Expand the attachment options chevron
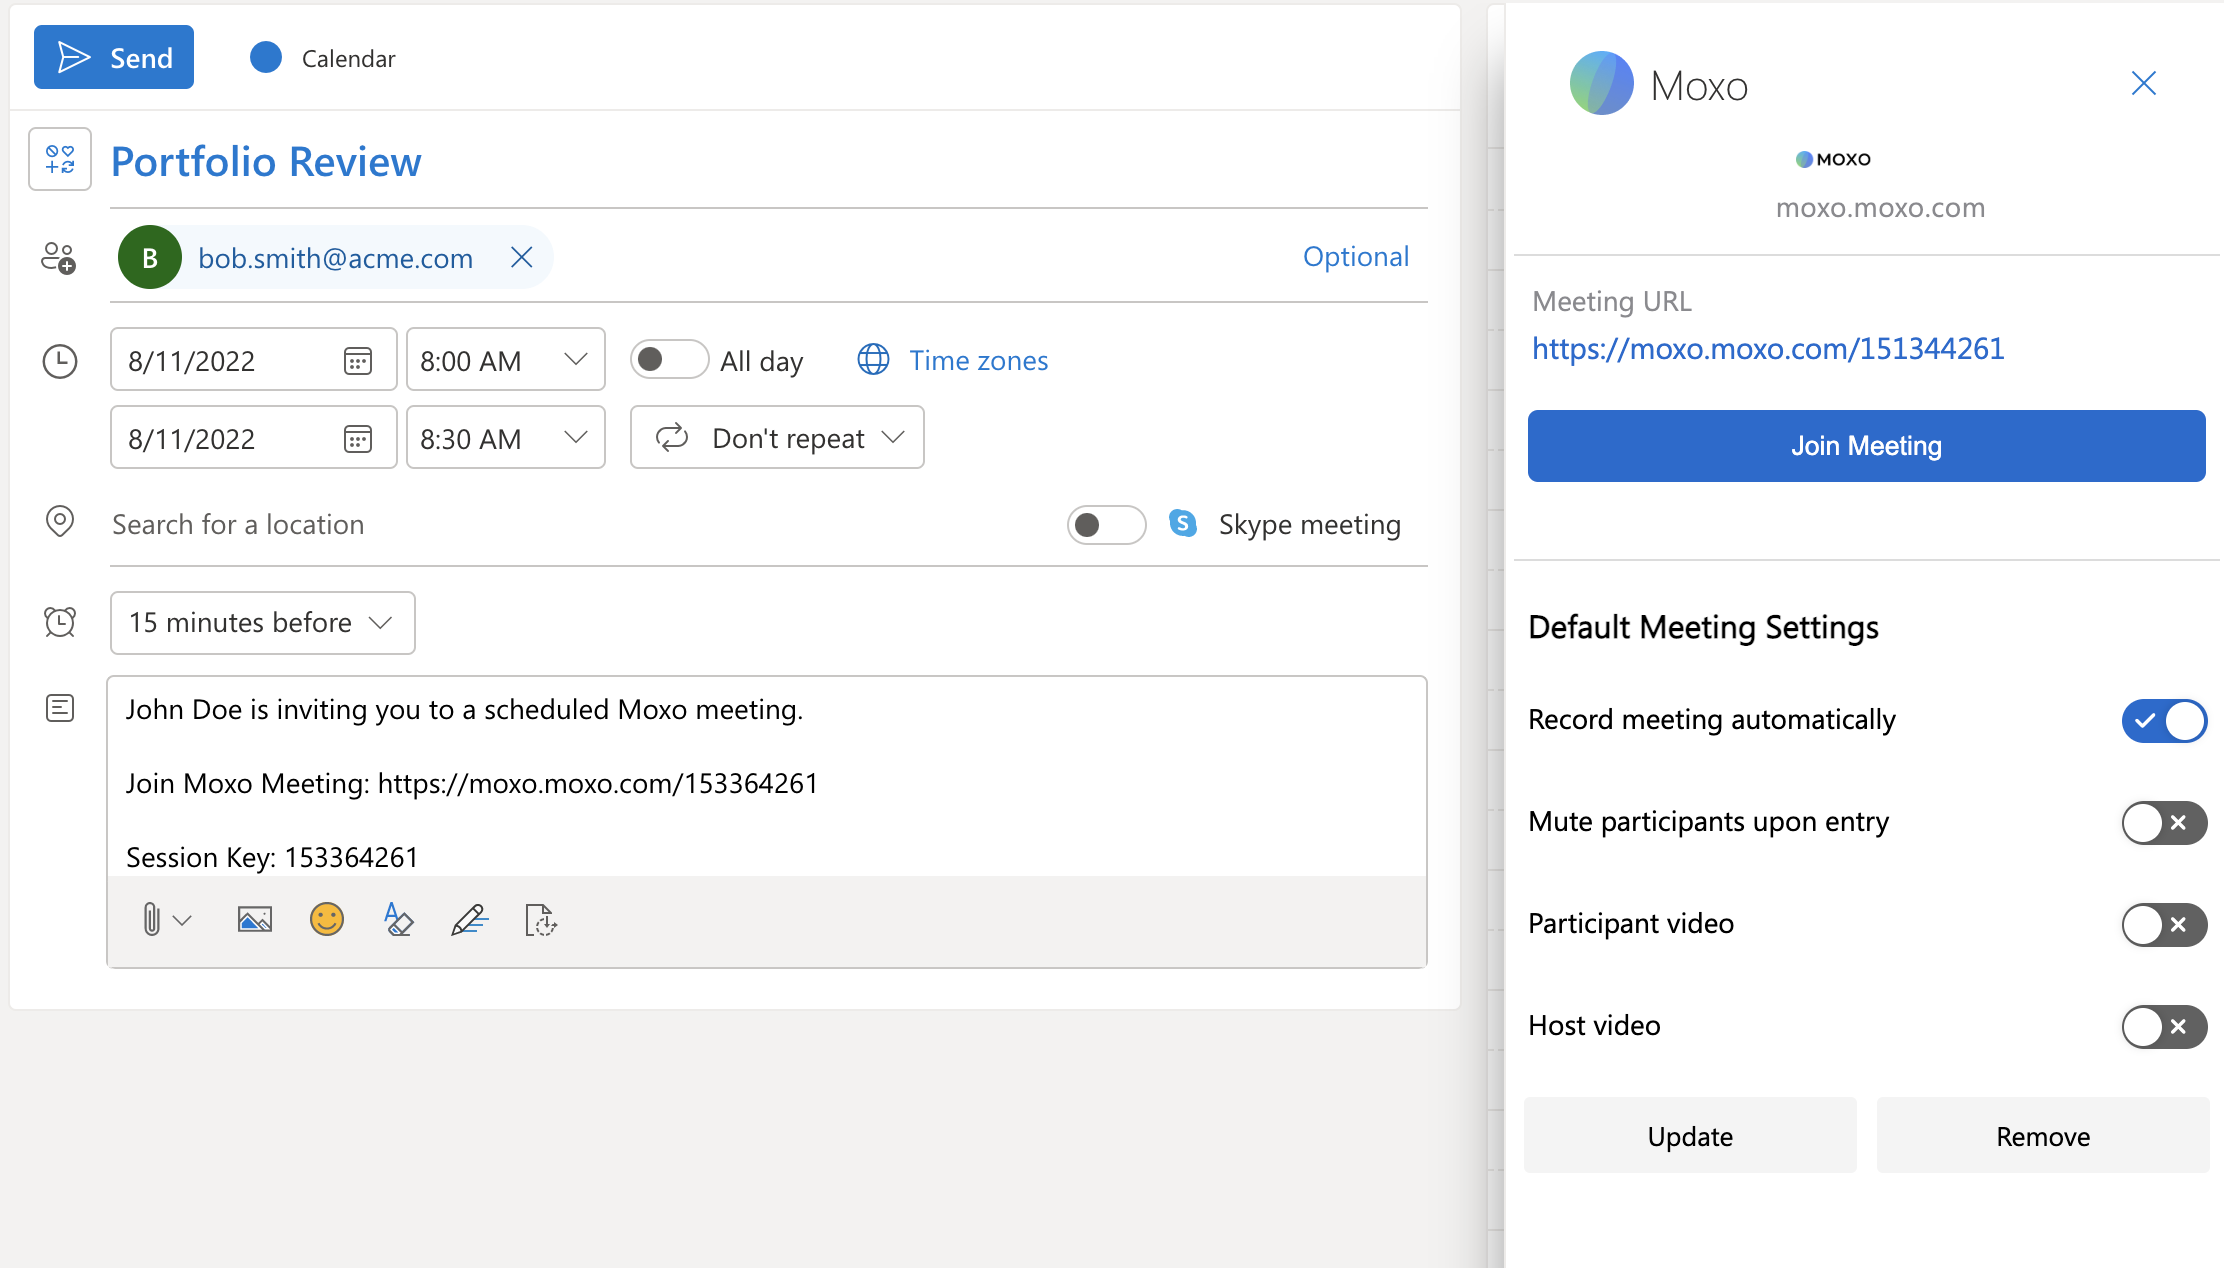 tap(182, 920)
